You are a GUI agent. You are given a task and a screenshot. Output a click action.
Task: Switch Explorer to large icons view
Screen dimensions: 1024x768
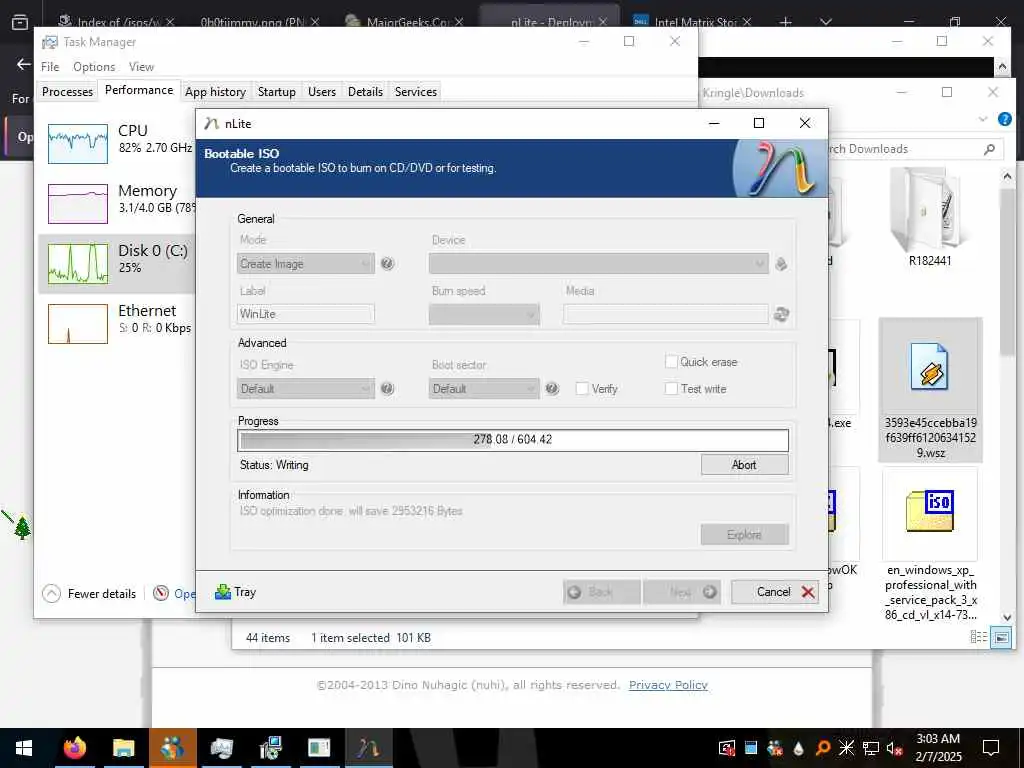click(1000, 637)
